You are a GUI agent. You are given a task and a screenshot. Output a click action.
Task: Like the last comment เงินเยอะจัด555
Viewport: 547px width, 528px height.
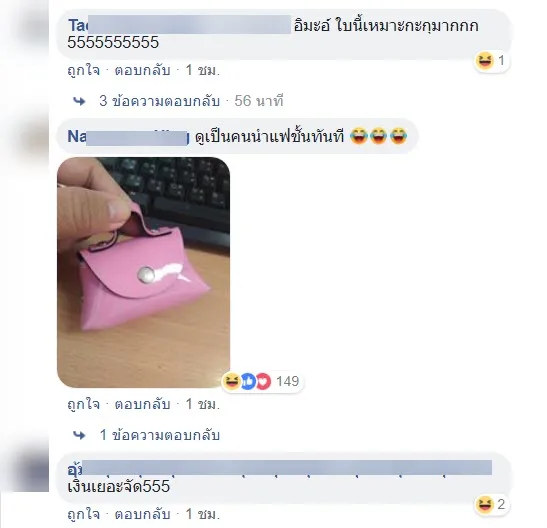(x=84, y=514)
